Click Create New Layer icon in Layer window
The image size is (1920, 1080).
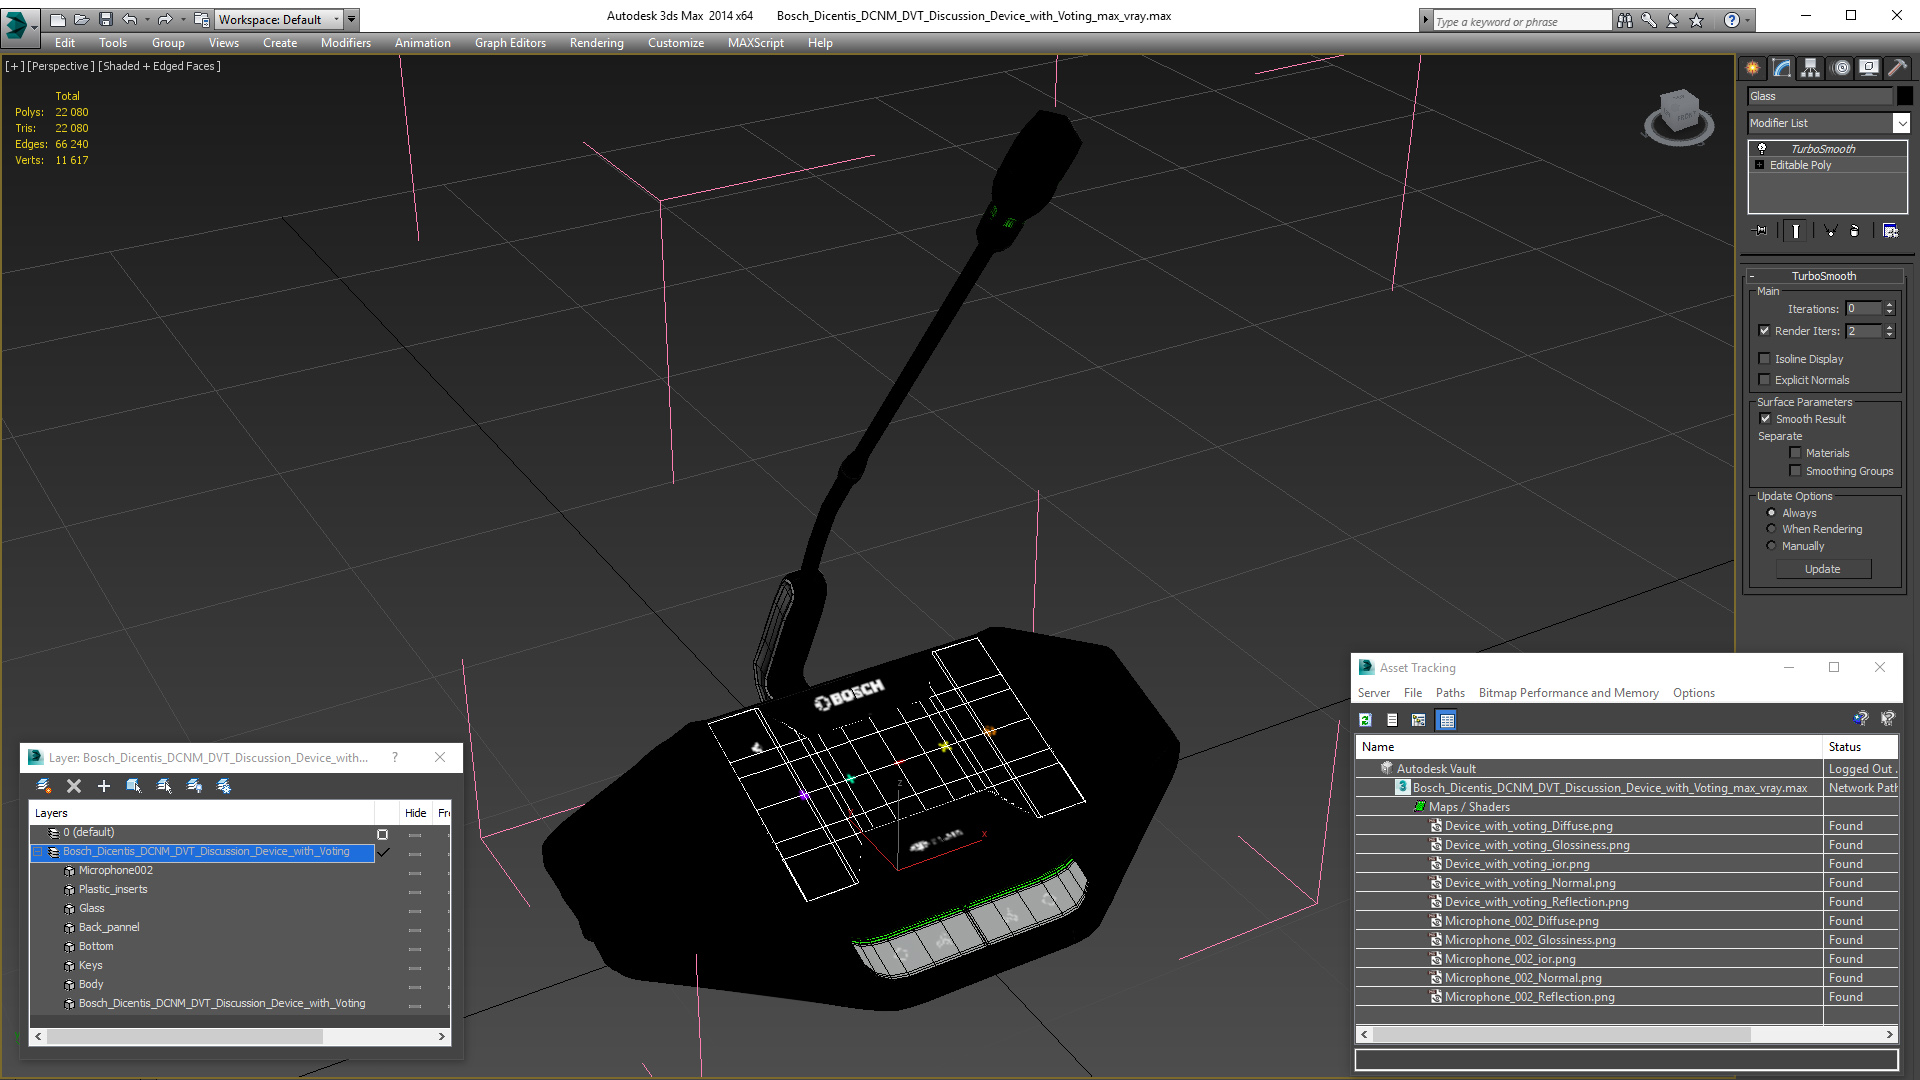pos(44,786)
